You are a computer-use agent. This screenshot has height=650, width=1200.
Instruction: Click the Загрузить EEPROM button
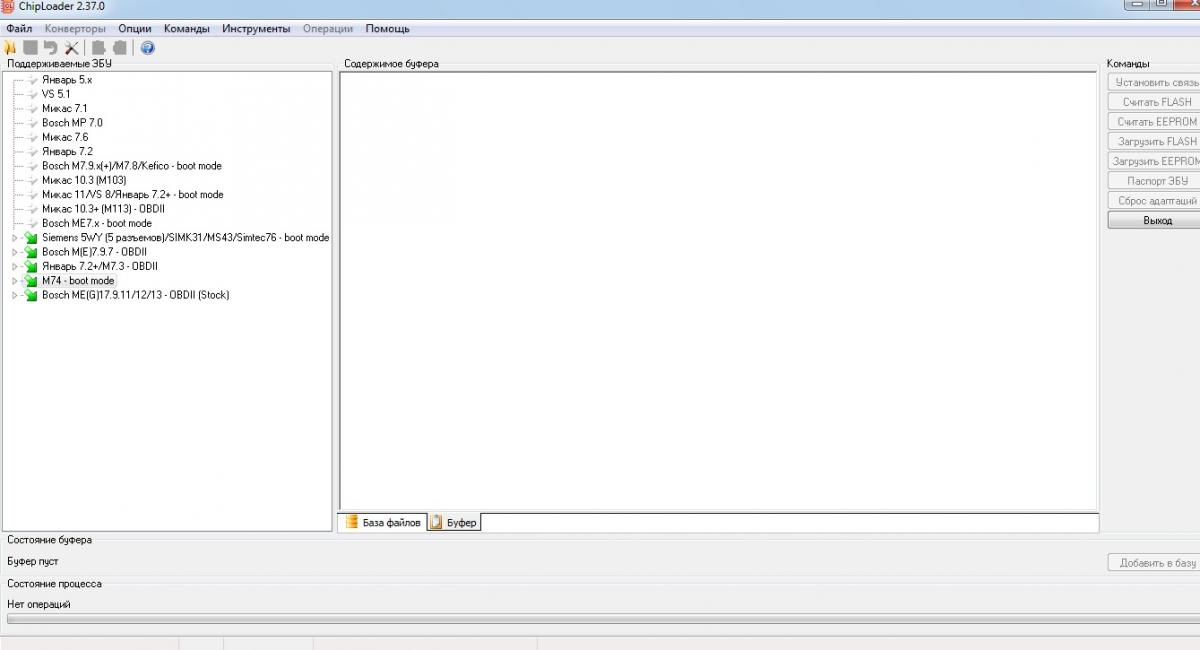pos(1154,161)
